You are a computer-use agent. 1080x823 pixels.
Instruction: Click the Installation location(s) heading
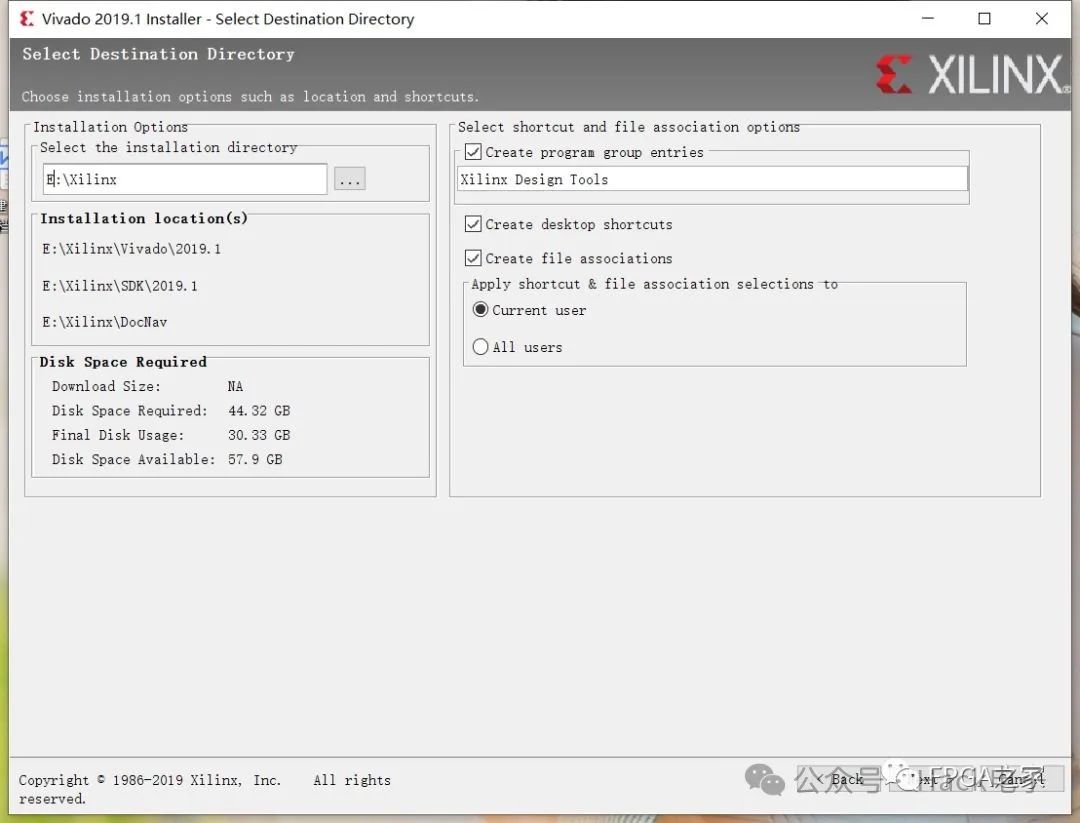[144, 218]
